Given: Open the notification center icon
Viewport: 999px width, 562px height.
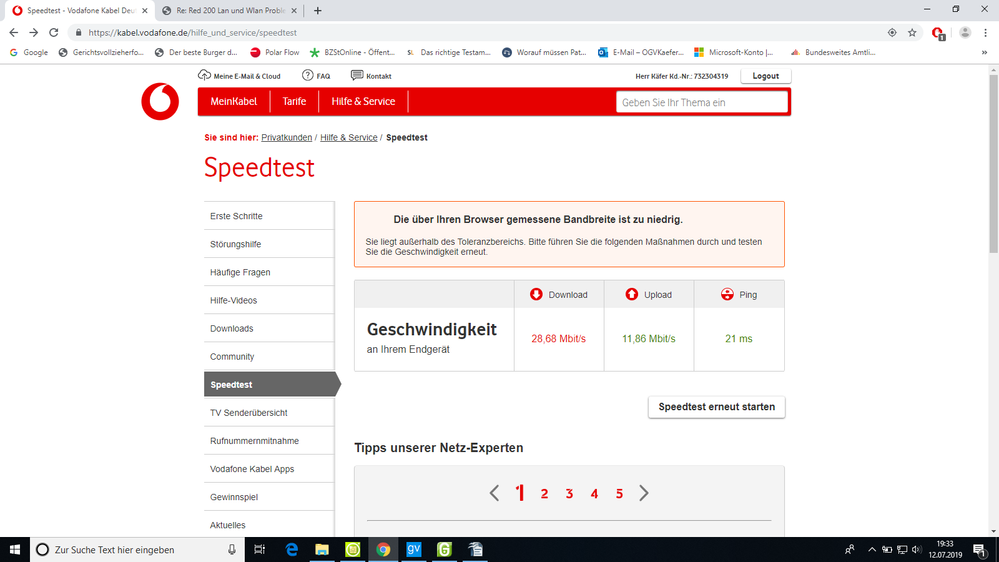Looking at the screenshot, I should click(980, 549).
